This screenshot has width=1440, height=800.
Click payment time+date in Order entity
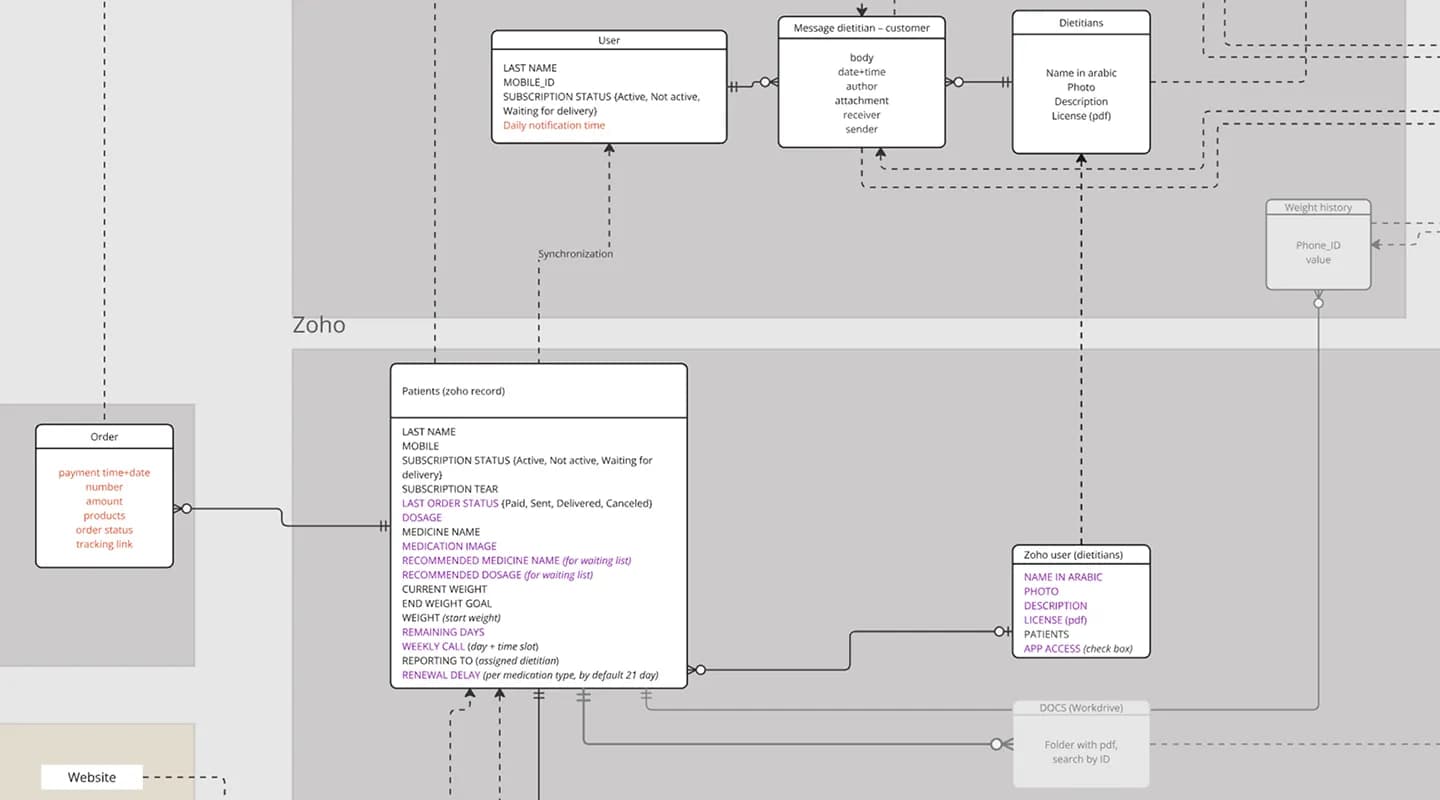[104, 473]
